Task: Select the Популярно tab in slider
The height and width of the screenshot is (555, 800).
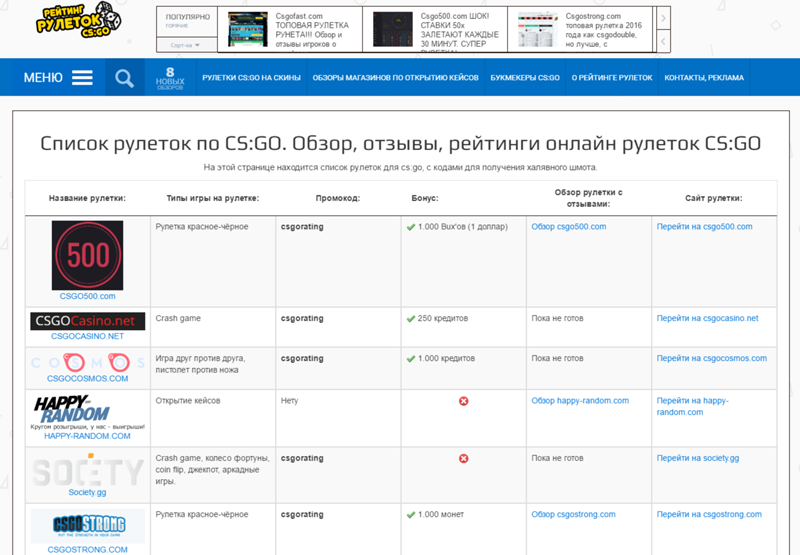Action: (x=187, y=17)
